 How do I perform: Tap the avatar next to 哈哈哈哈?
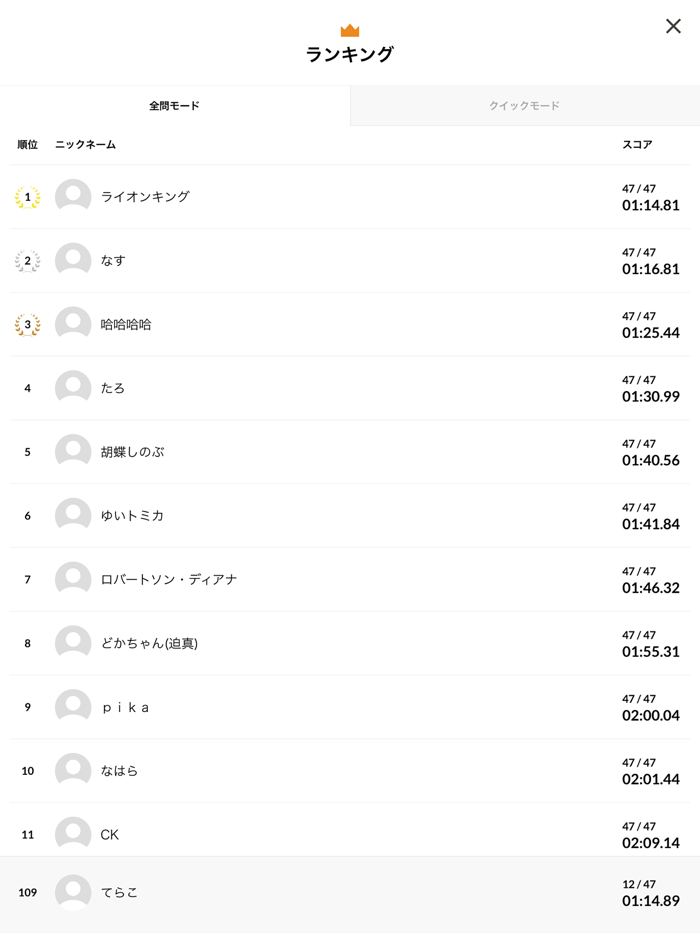pos(73,325)
